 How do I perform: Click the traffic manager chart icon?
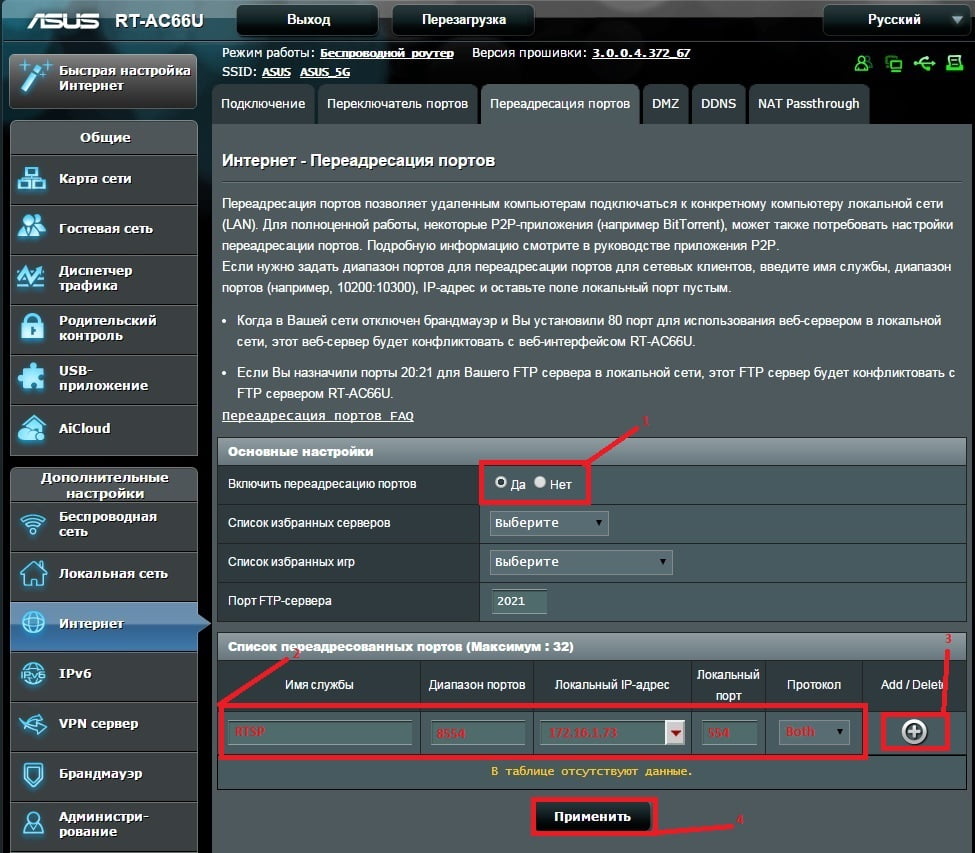tap(32, 277)
